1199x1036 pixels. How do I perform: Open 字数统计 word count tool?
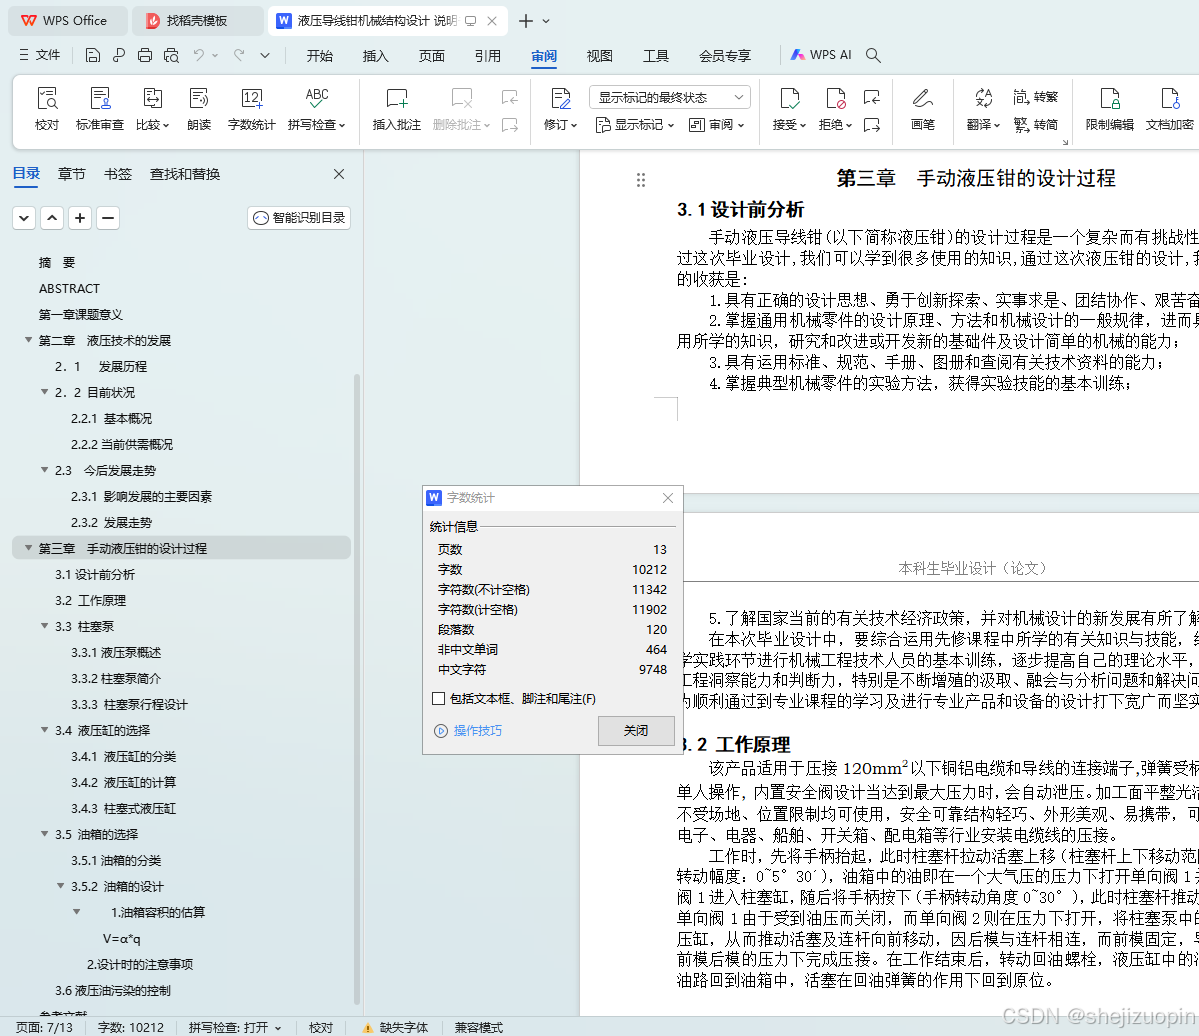(251, 108)
